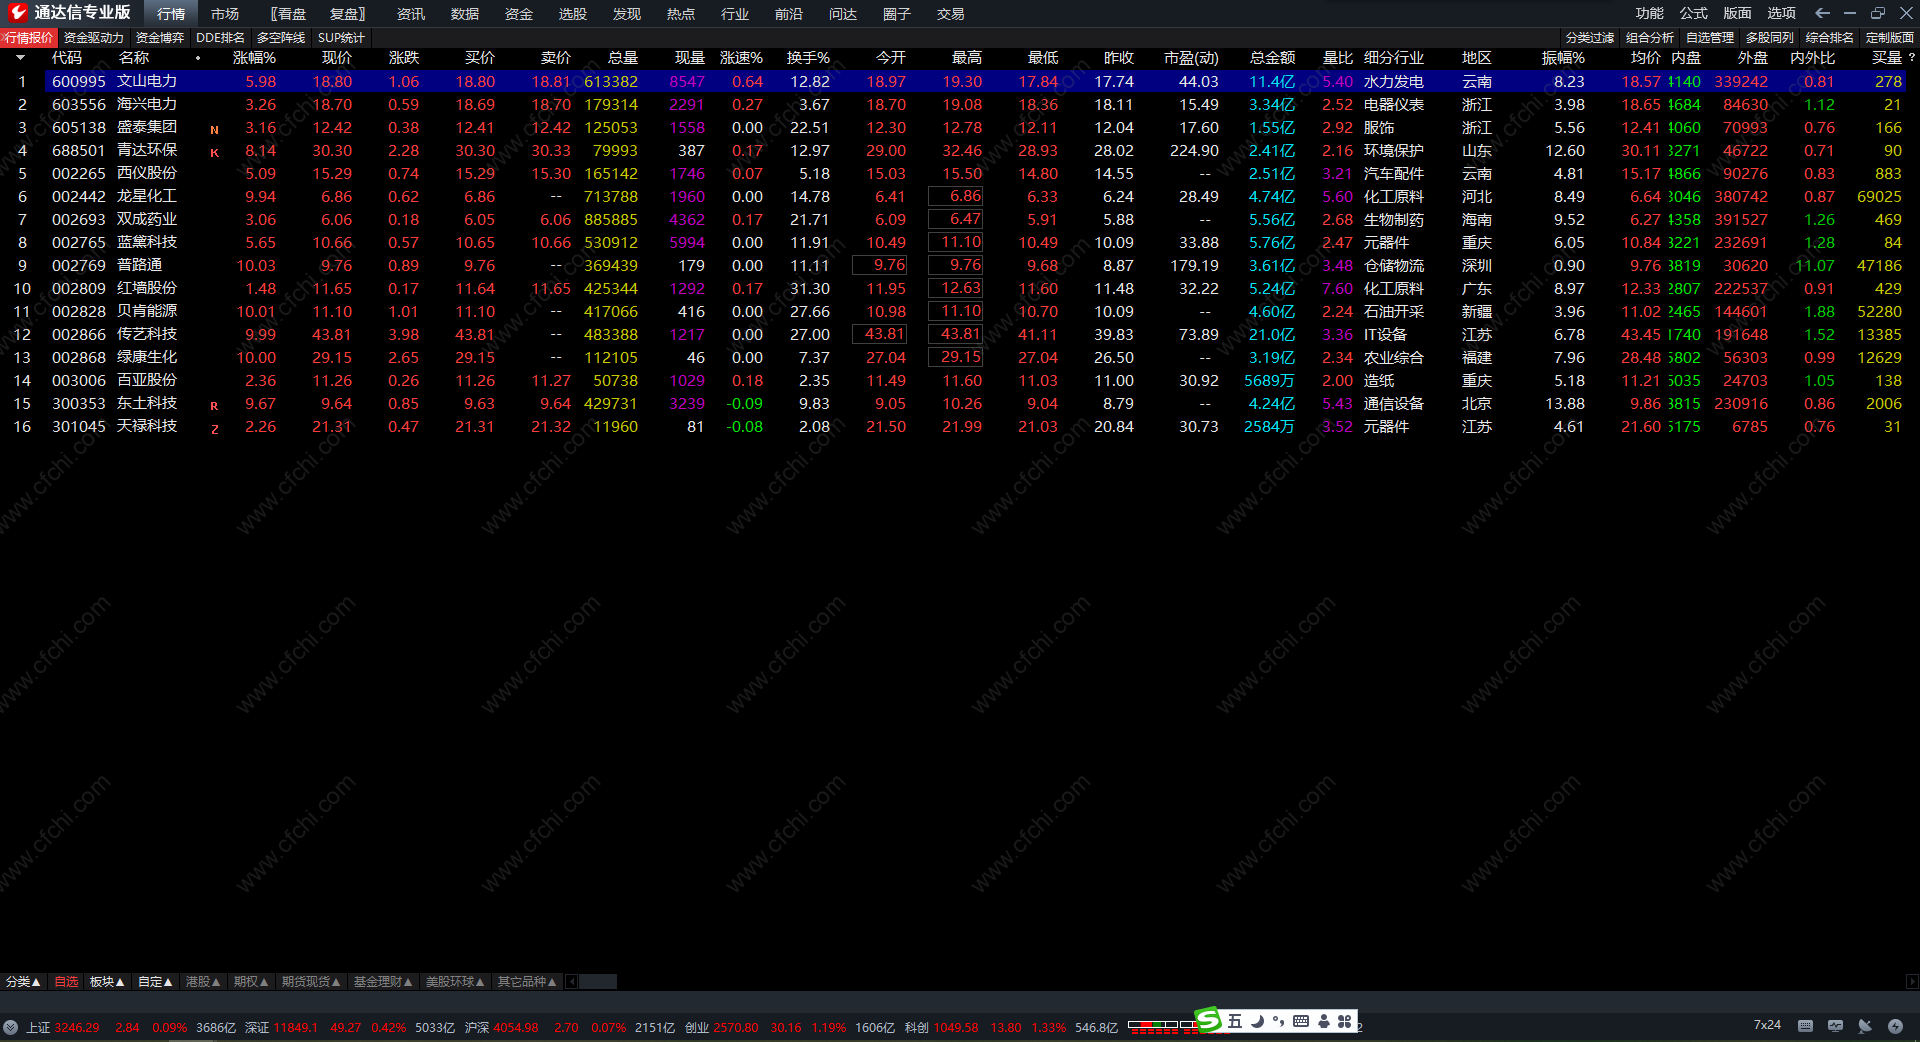Viewport: 1920px width, 1042px height.
Task: Expand the 自定 custom list
Action: pos(155,982)
